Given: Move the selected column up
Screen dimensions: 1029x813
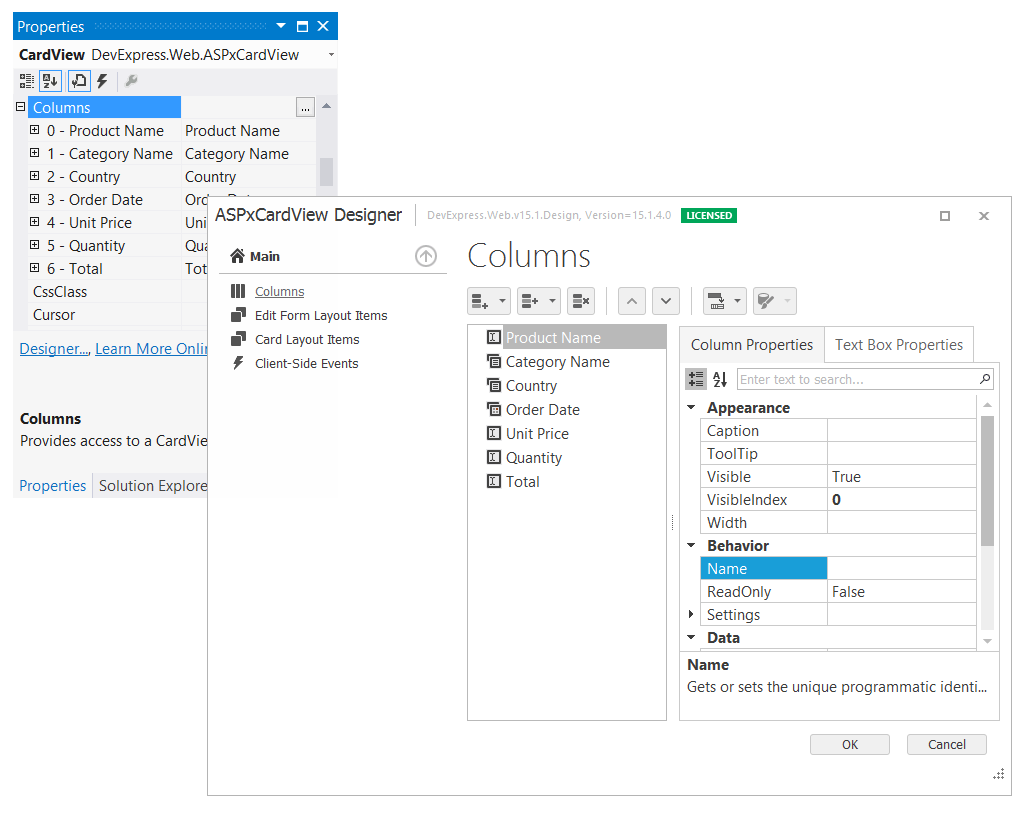Looking at the screenshot, I should 632,301.
